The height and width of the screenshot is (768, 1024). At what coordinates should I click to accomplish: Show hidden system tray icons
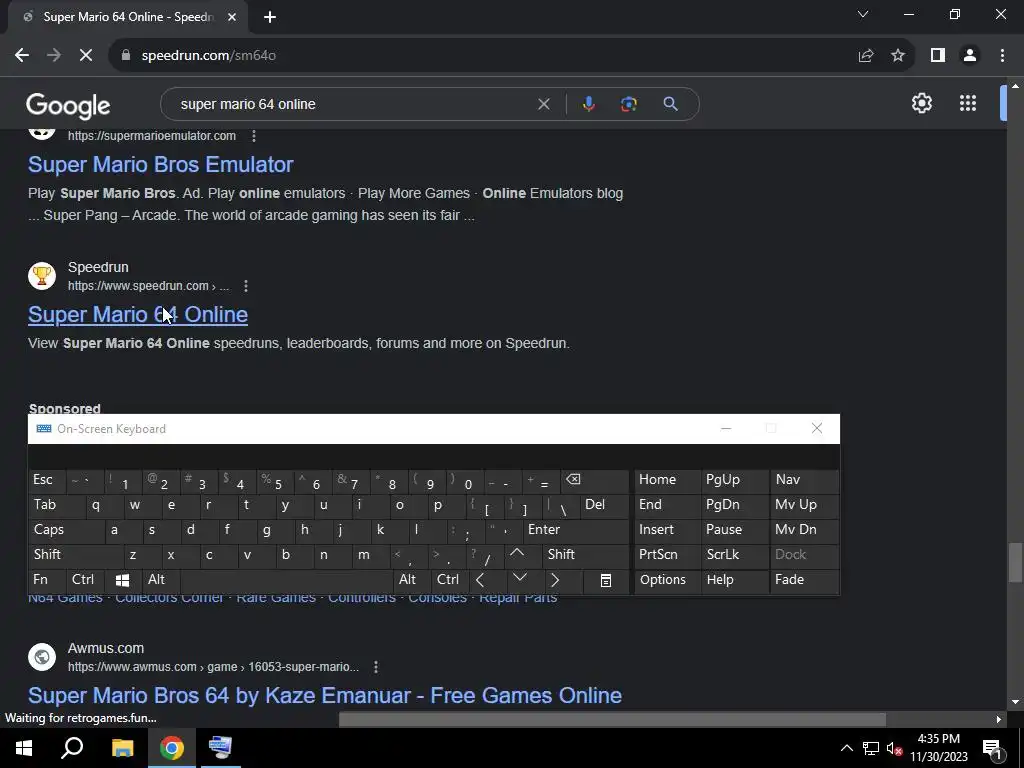[x=846, y=748]
